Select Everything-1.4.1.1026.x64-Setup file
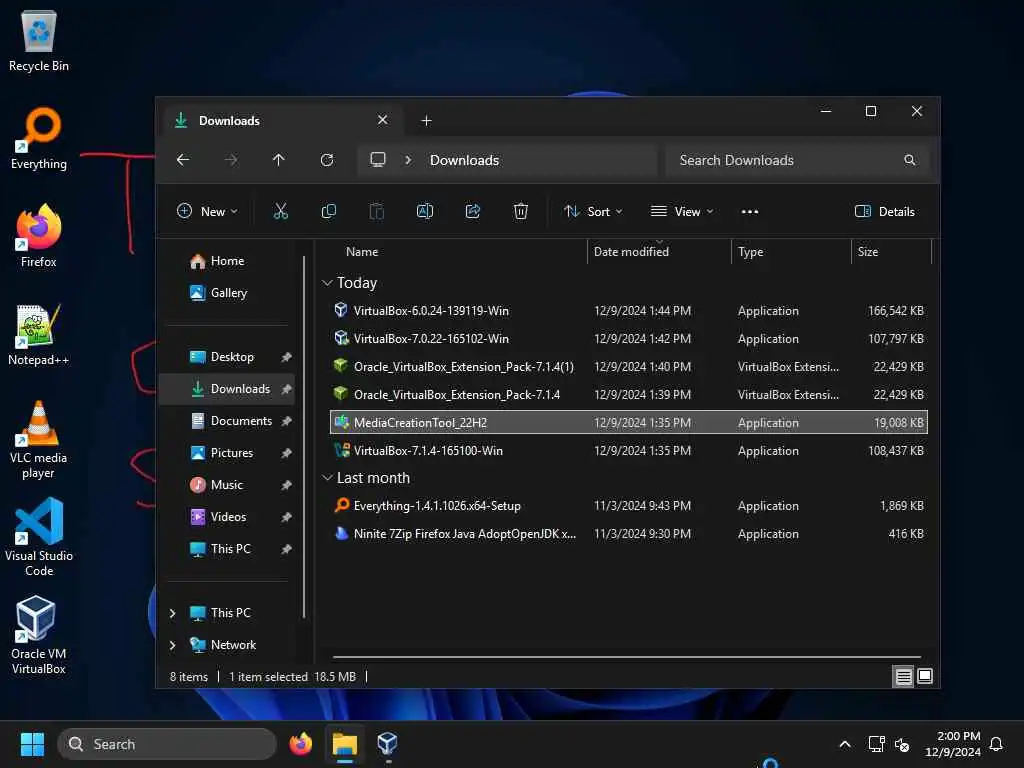 click(629, 505)
